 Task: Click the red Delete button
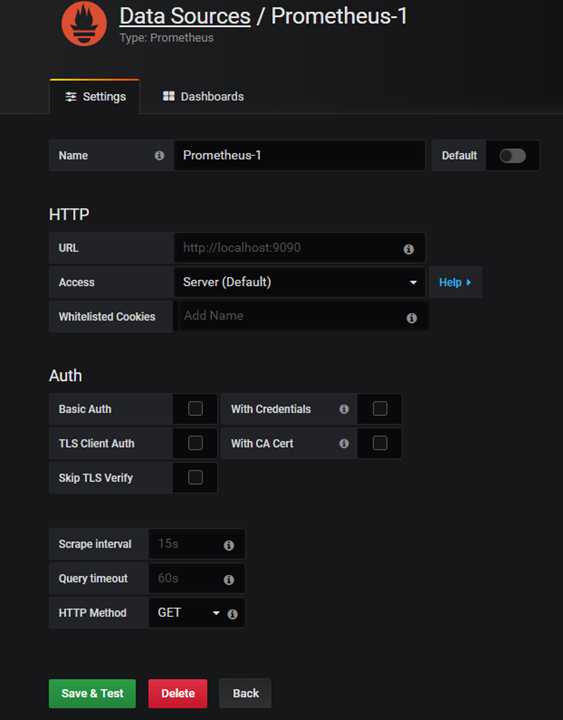point(178,693)
